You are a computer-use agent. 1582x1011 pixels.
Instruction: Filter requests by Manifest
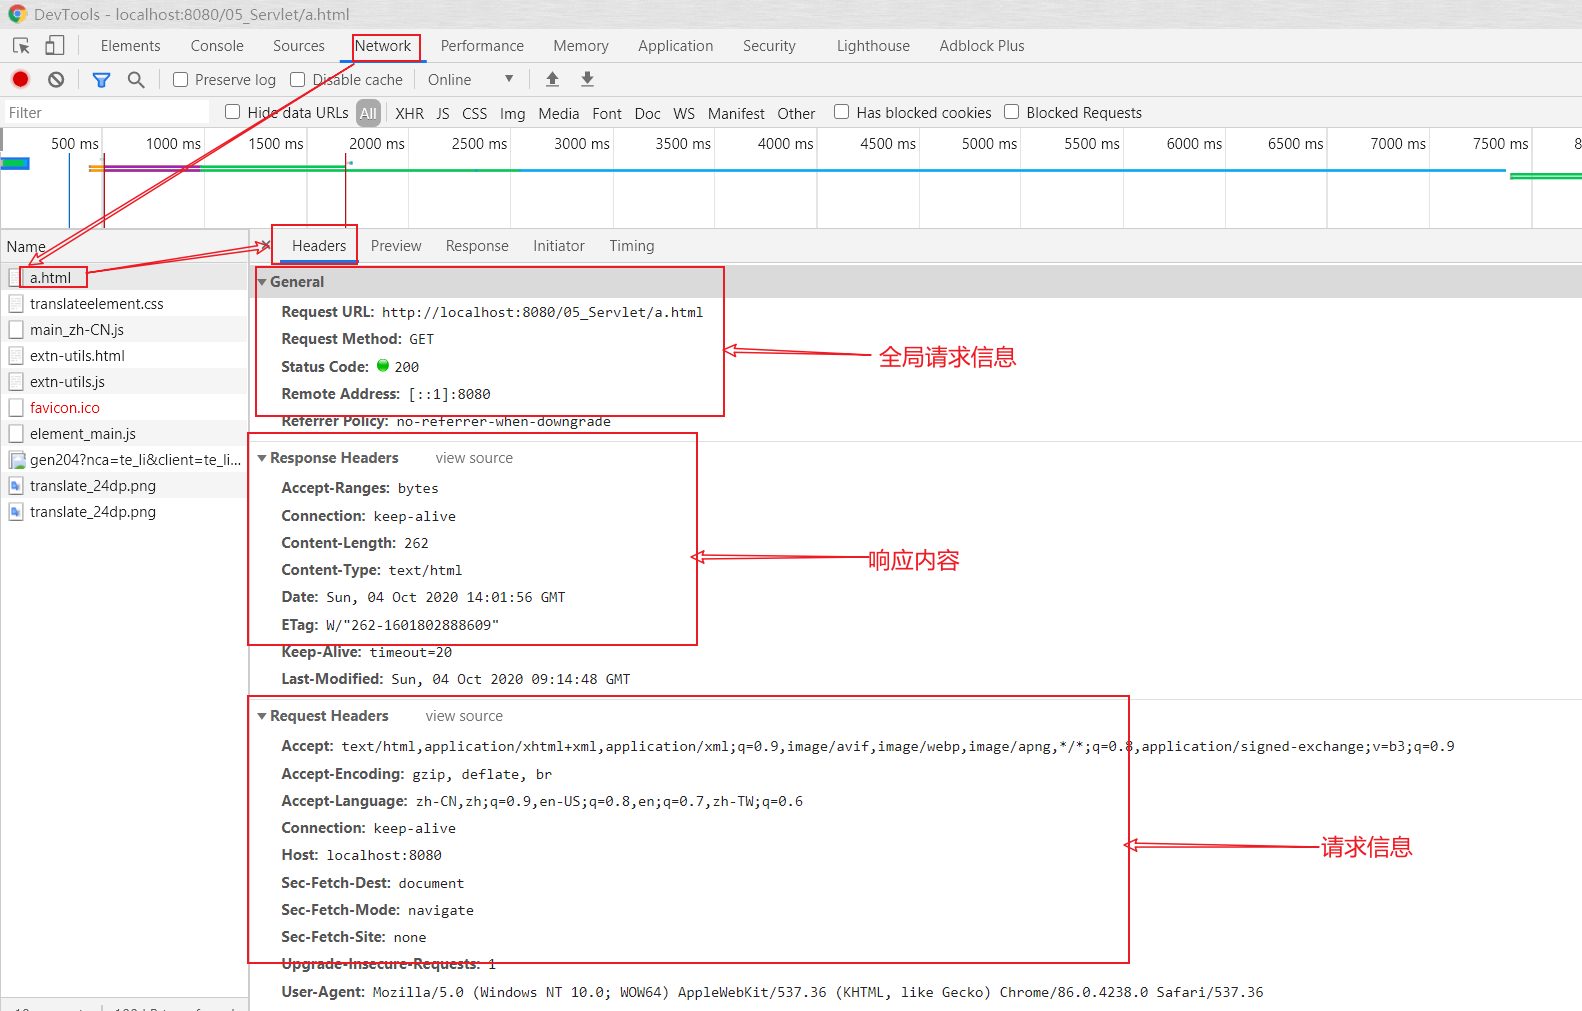click(736, 114)
